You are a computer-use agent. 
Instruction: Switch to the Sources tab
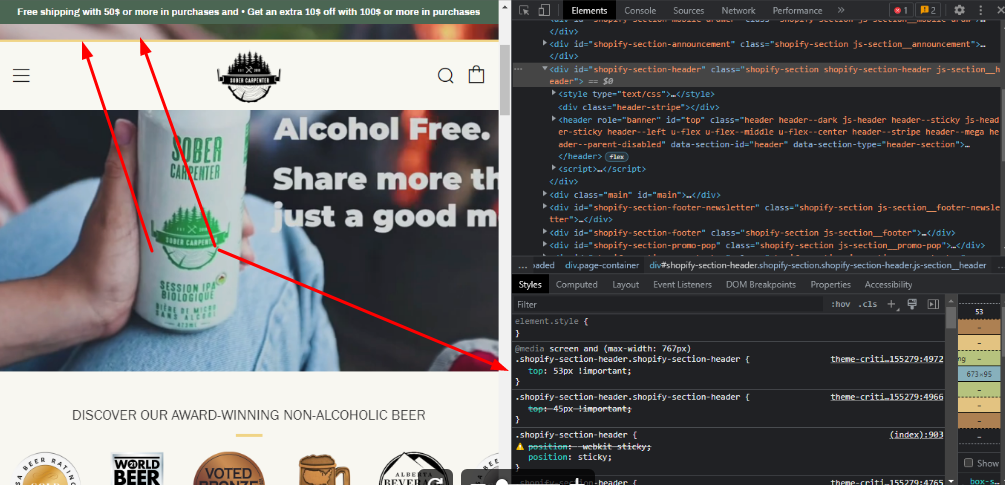[x=688, y=10]
